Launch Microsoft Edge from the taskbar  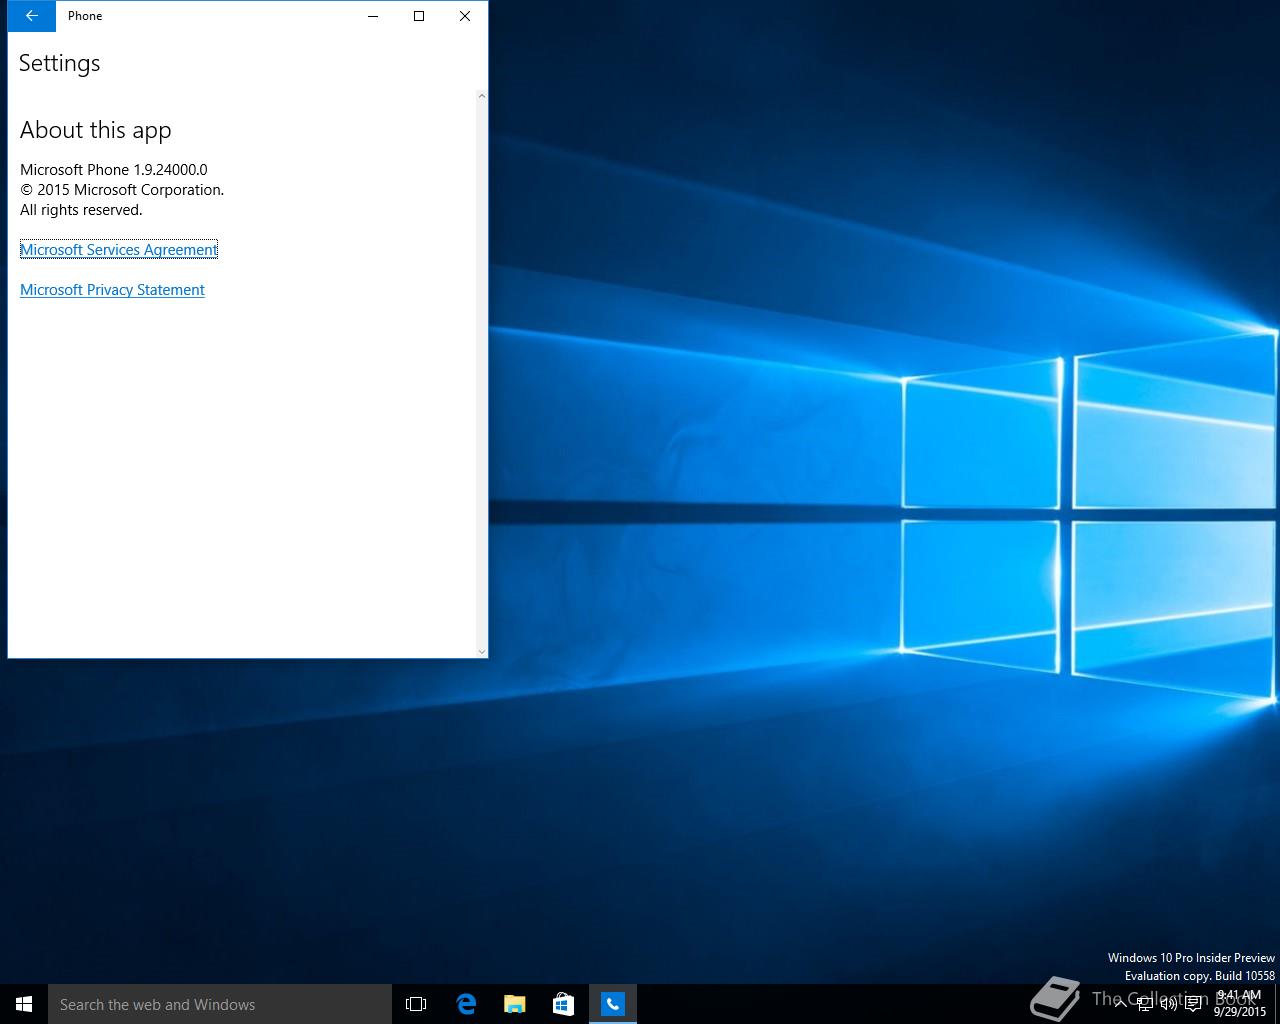466,1004
